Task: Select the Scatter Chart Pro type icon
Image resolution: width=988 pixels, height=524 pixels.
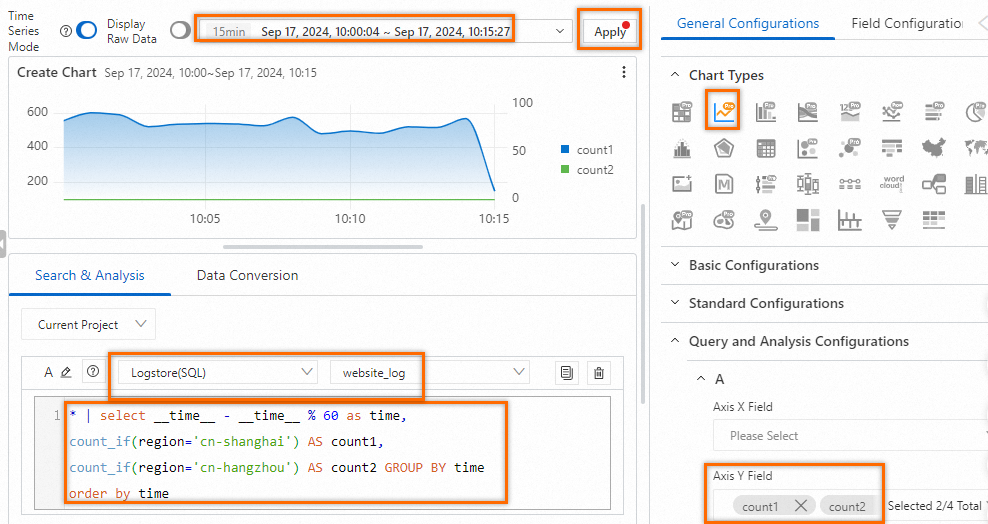Action: [x=807, y=149]
